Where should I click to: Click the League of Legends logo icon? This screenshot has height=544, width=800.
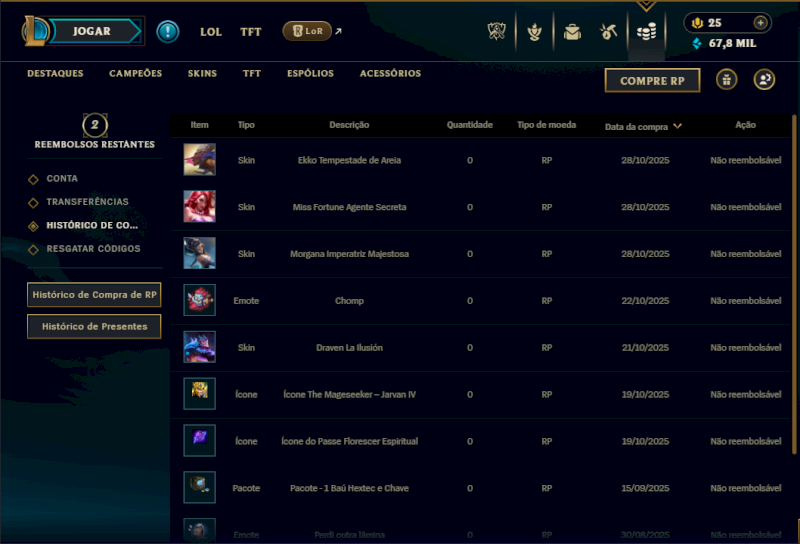[34, 31]
